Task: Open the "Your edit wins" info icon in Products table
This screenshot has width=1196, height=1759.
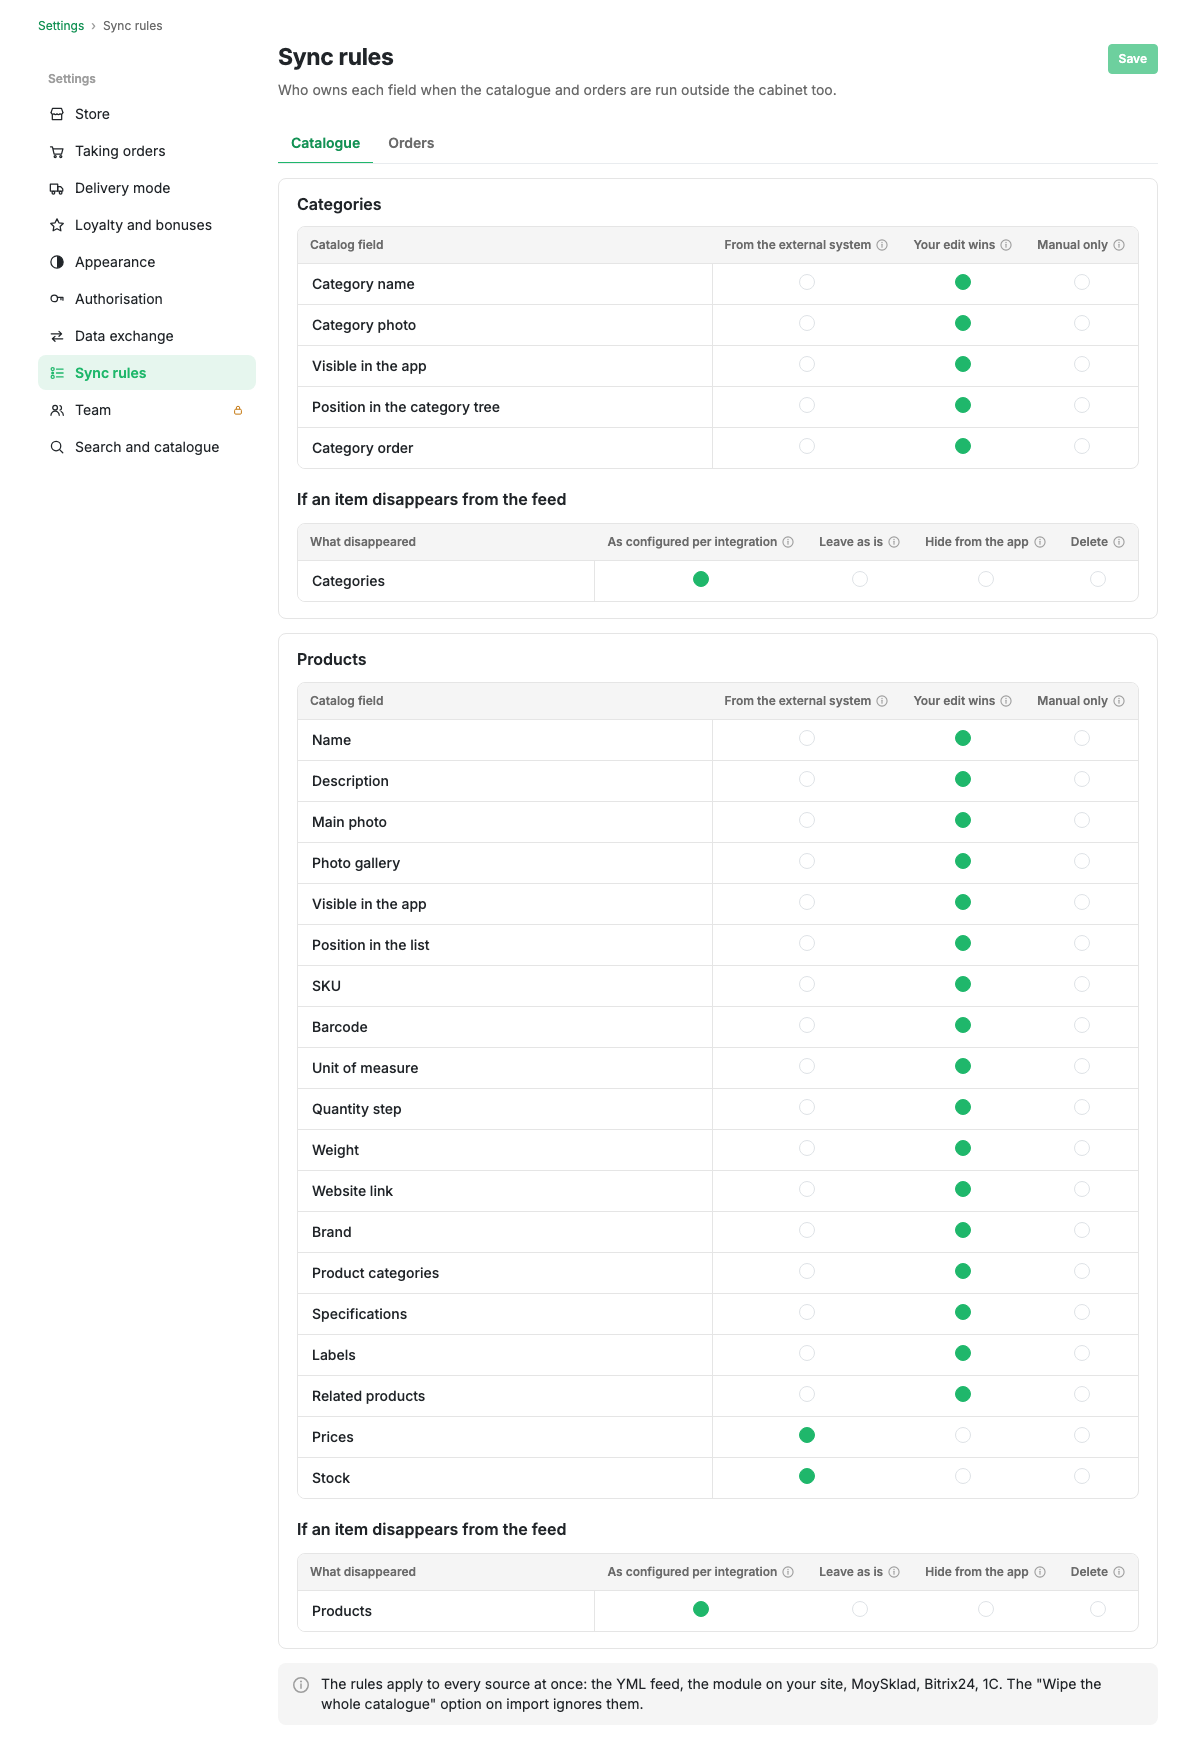Action: coord(1006,701)
